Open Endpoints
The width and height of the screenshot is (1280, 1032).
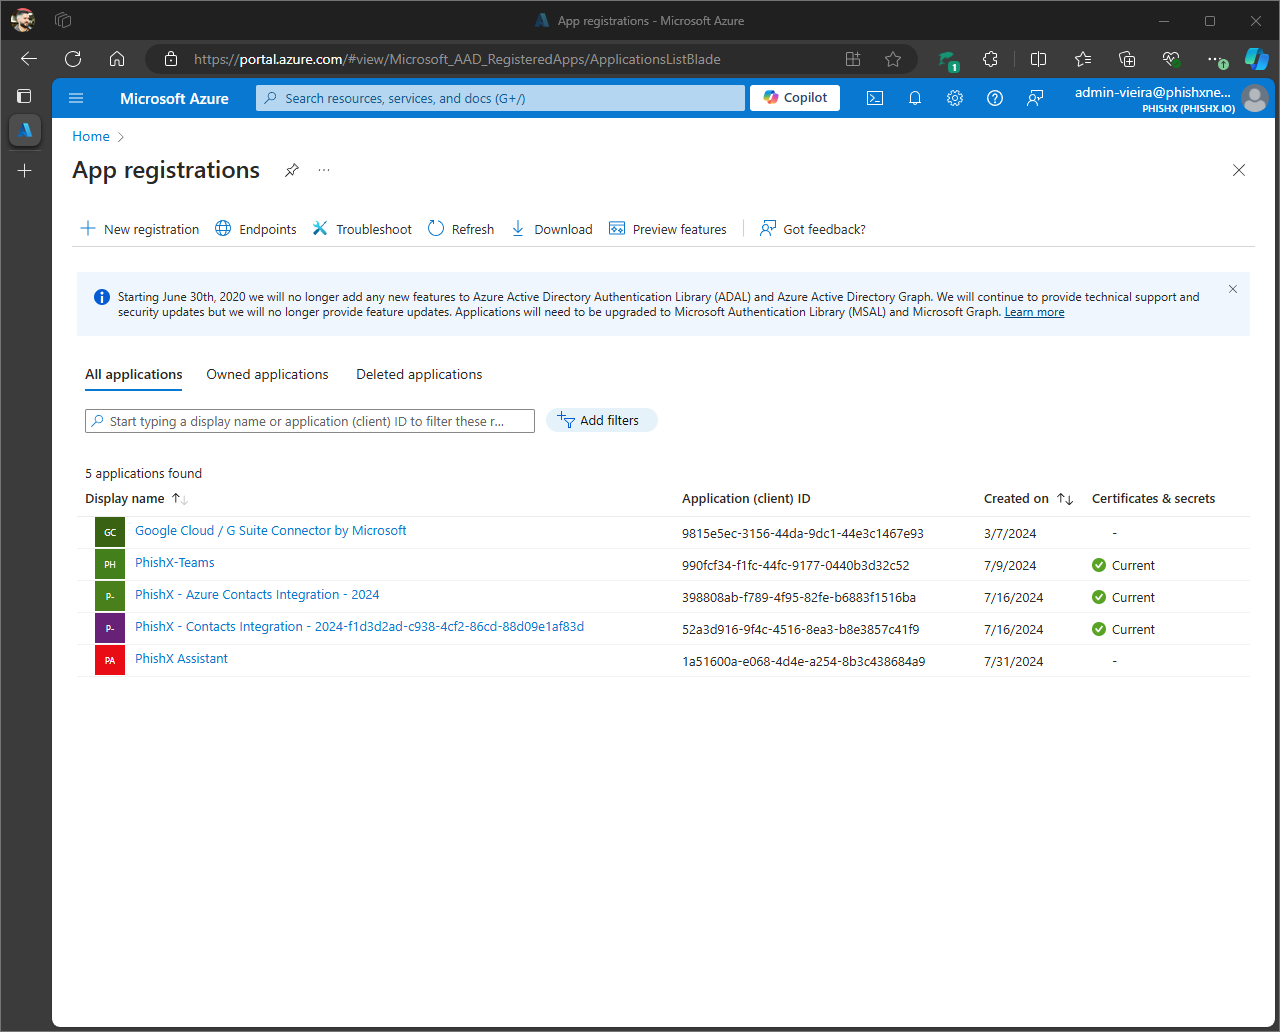click(x=256, y=229)
